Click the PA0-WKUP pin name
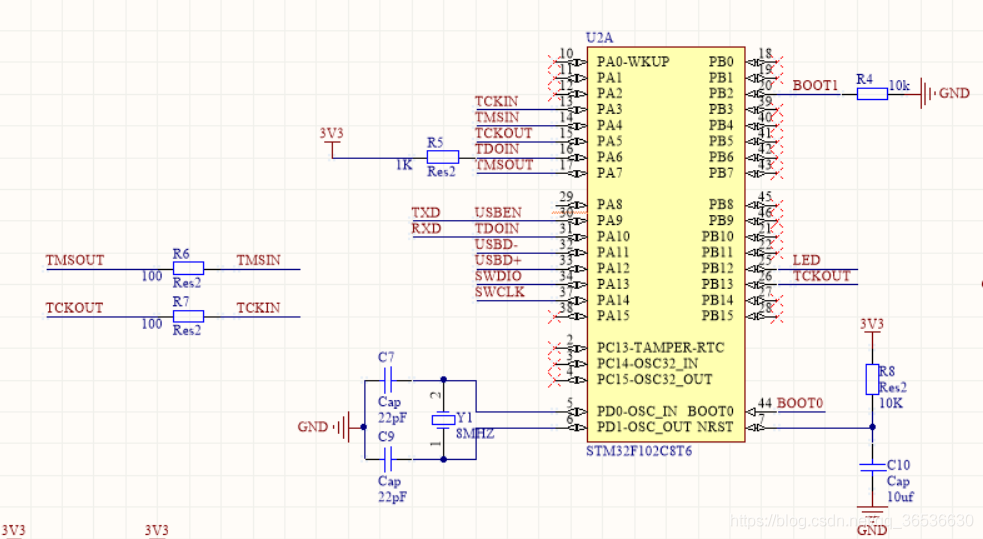983x539 pixels. point(633,61)
